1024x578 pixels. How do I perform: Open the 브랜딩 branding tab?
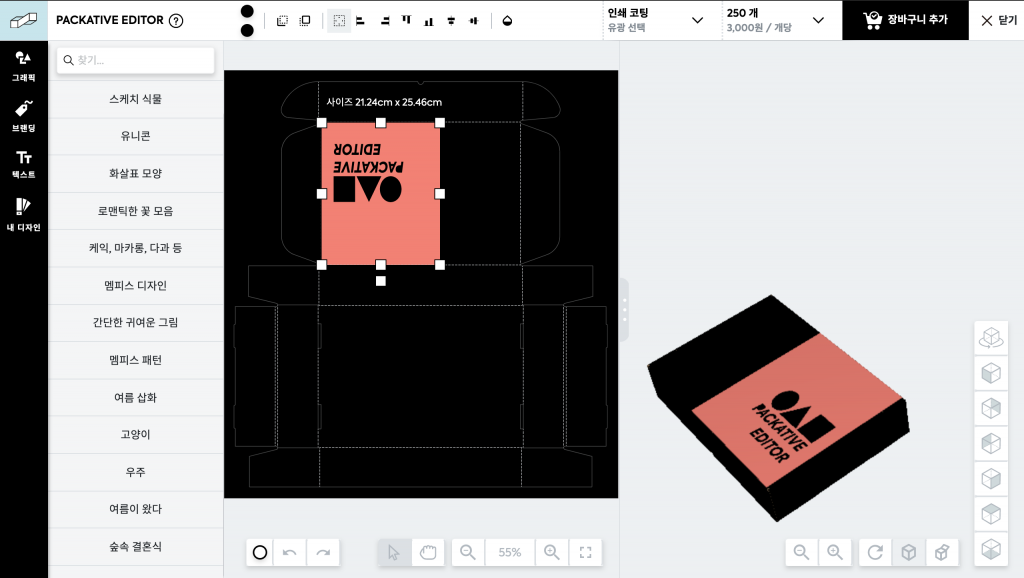click(24, 116)
